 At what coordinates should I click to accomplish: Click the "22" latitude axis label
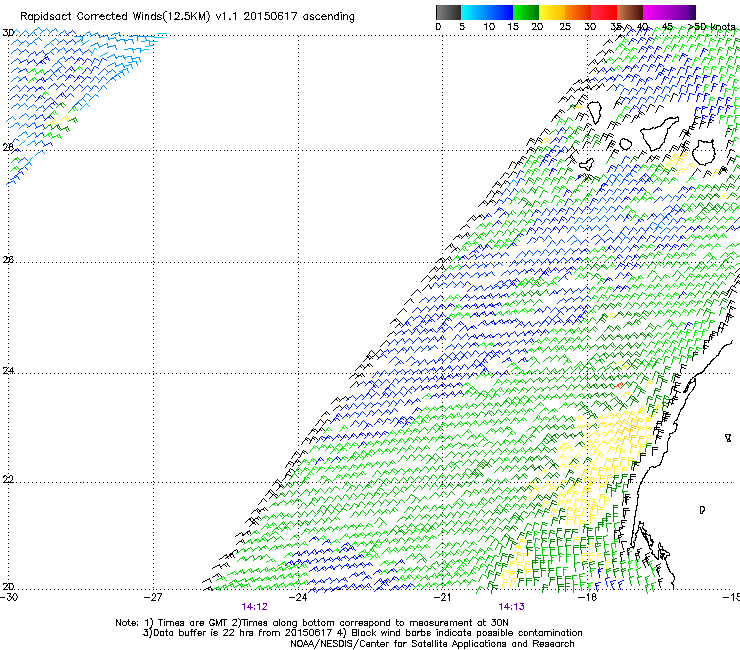pos(8,479)
